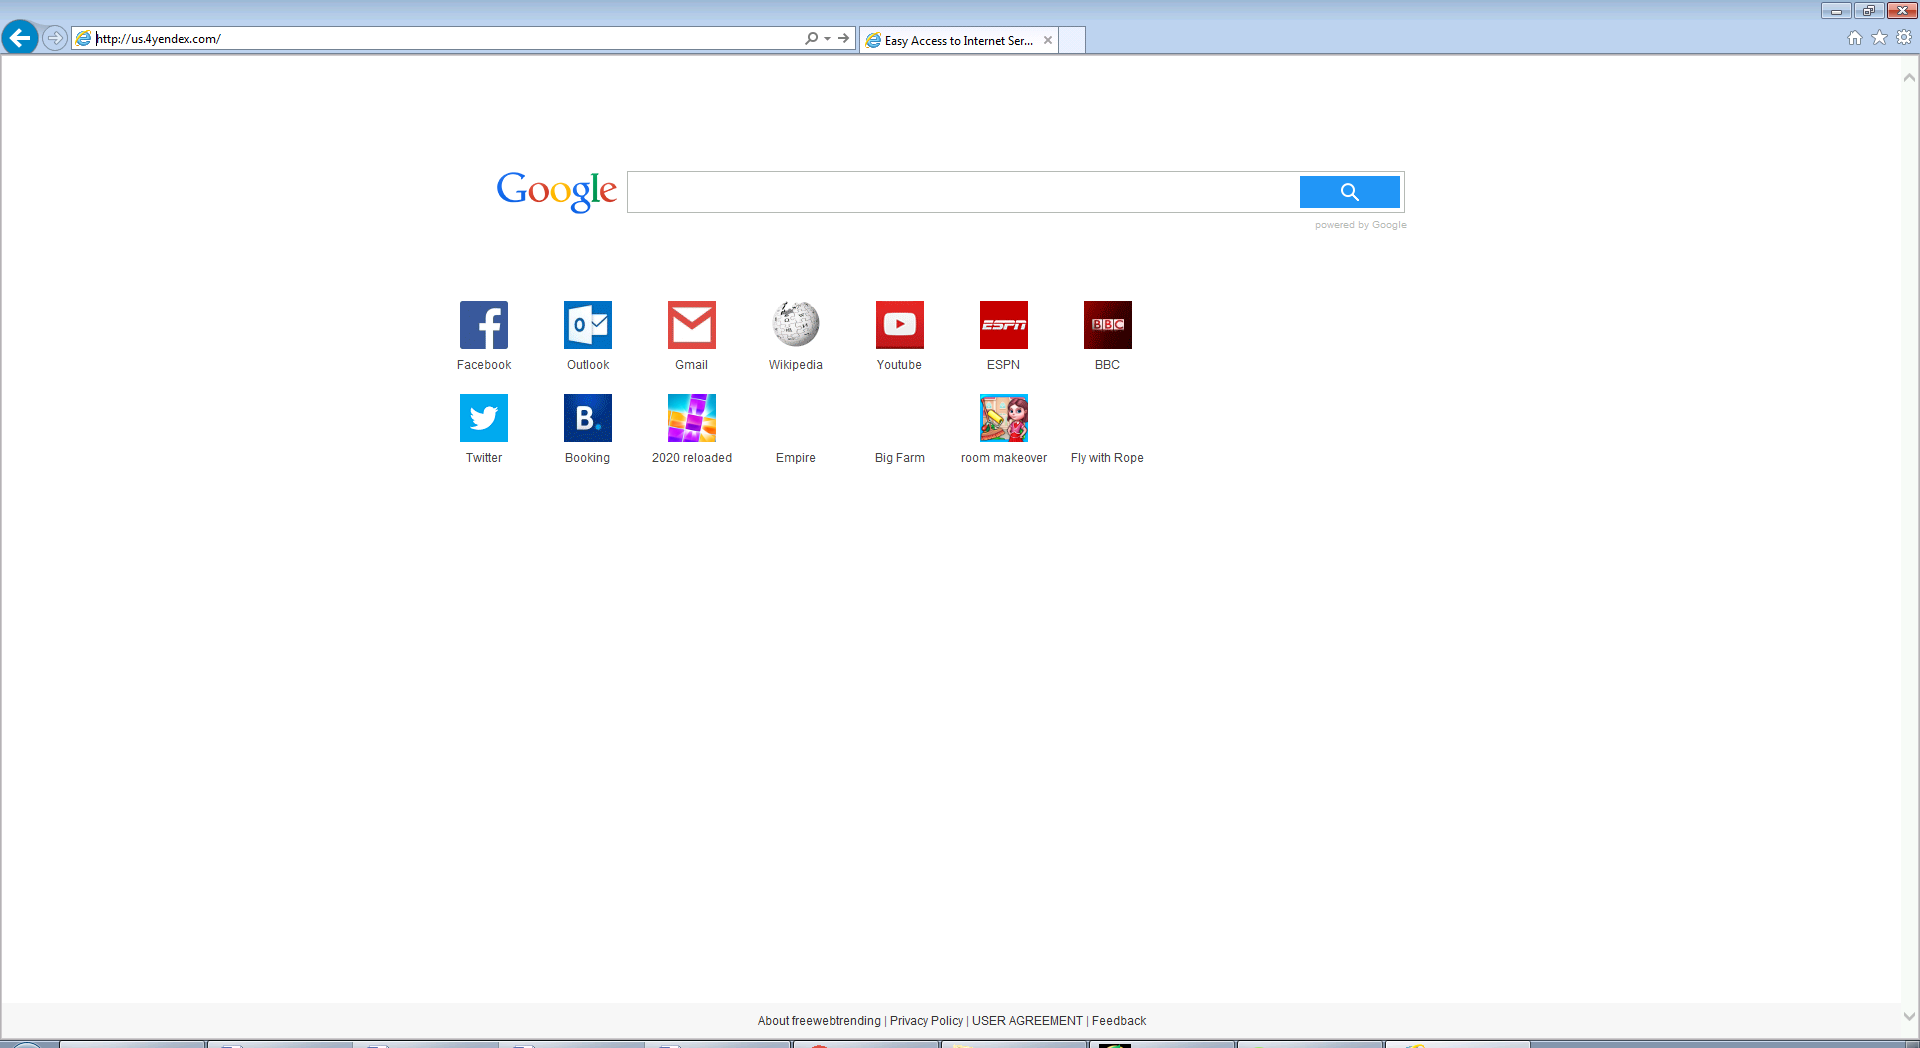Click the address bar Go arrow
1920x1048 pixels.
point(844,38)
